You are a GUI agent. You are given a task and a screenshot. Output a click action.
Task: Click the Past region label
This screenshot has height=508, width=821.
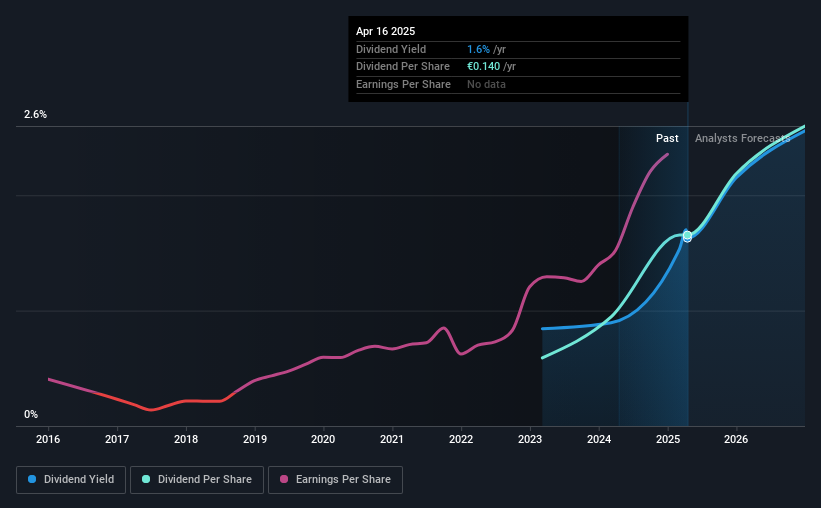tap(667, 138)
